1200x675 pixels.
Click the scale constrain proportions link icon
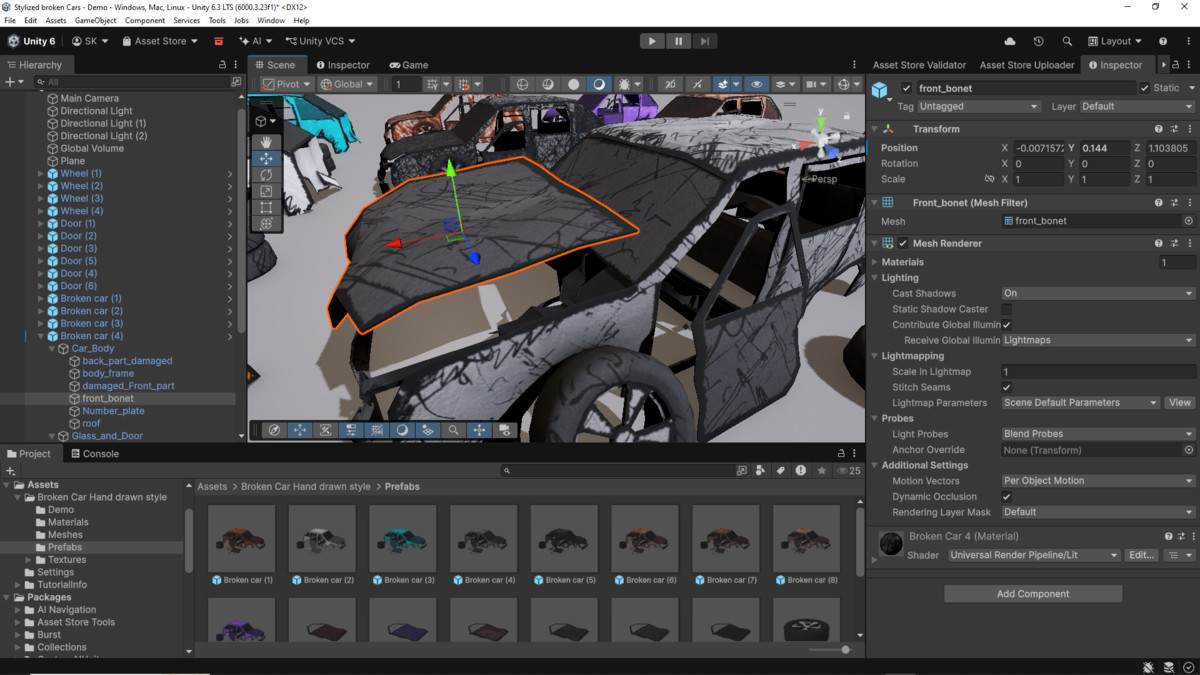point(990,179)
